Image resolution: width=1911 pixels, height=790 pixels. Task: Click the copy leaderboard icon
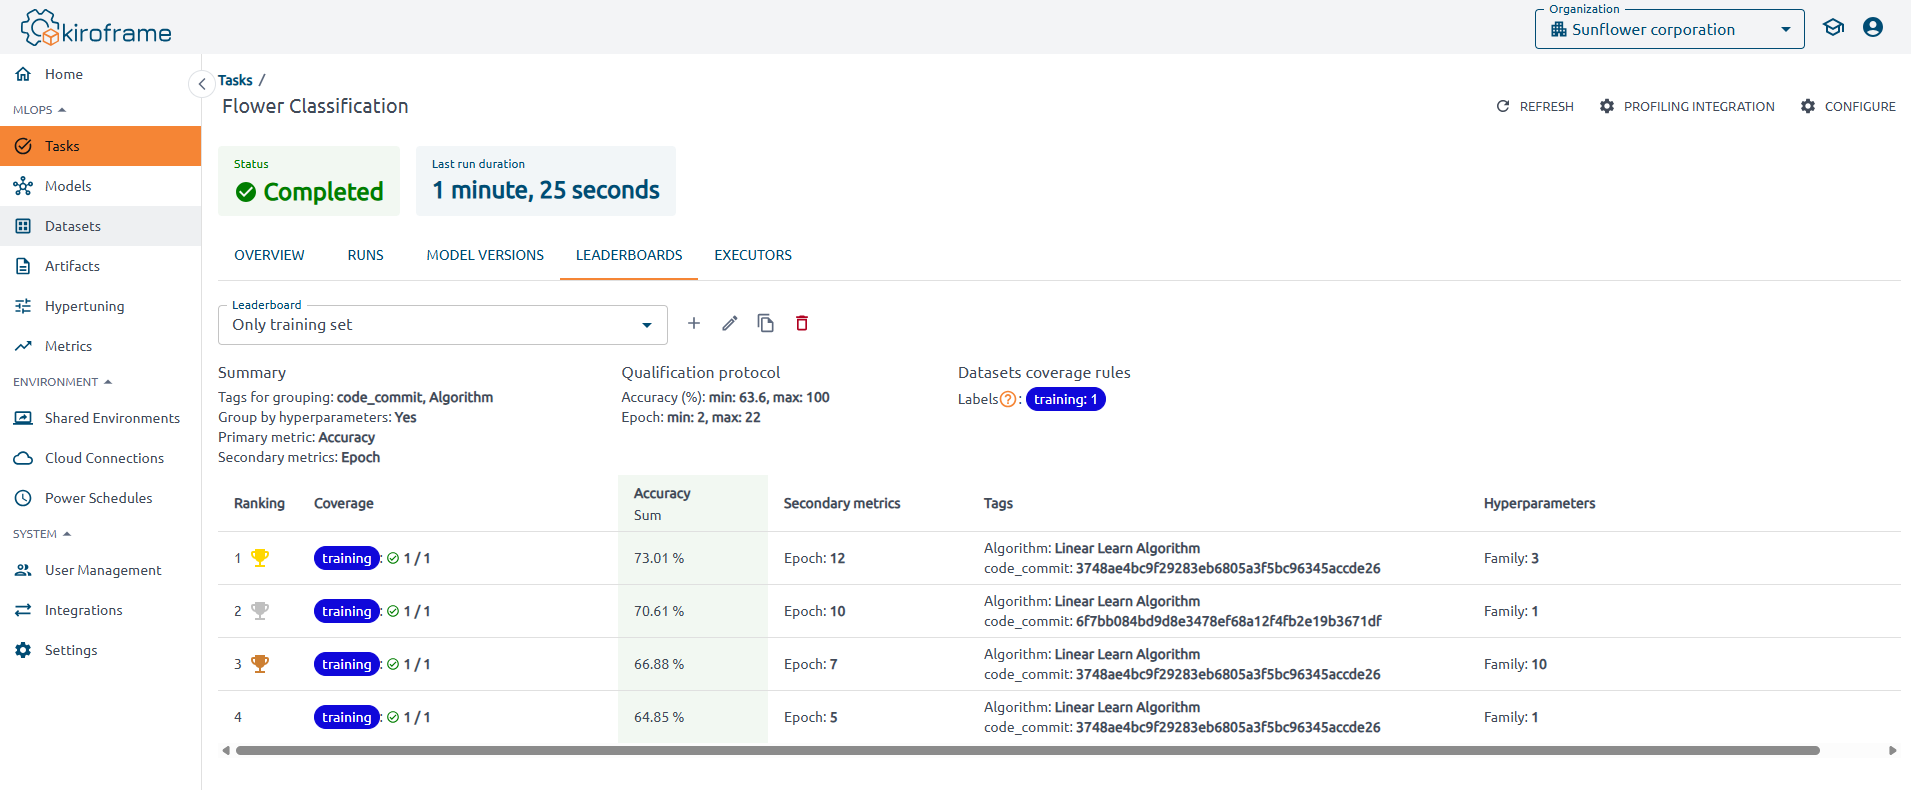click(x=766, y=323)
